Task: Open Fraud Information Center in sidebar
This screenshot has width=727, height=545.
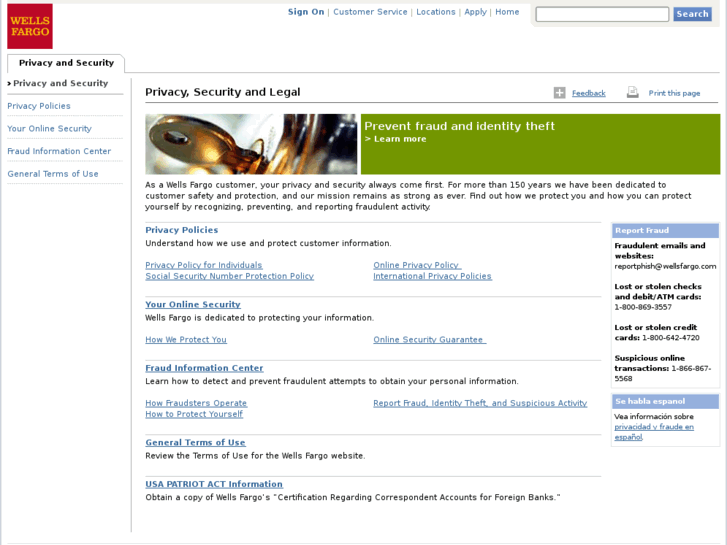Action: [x=59, y=151]
